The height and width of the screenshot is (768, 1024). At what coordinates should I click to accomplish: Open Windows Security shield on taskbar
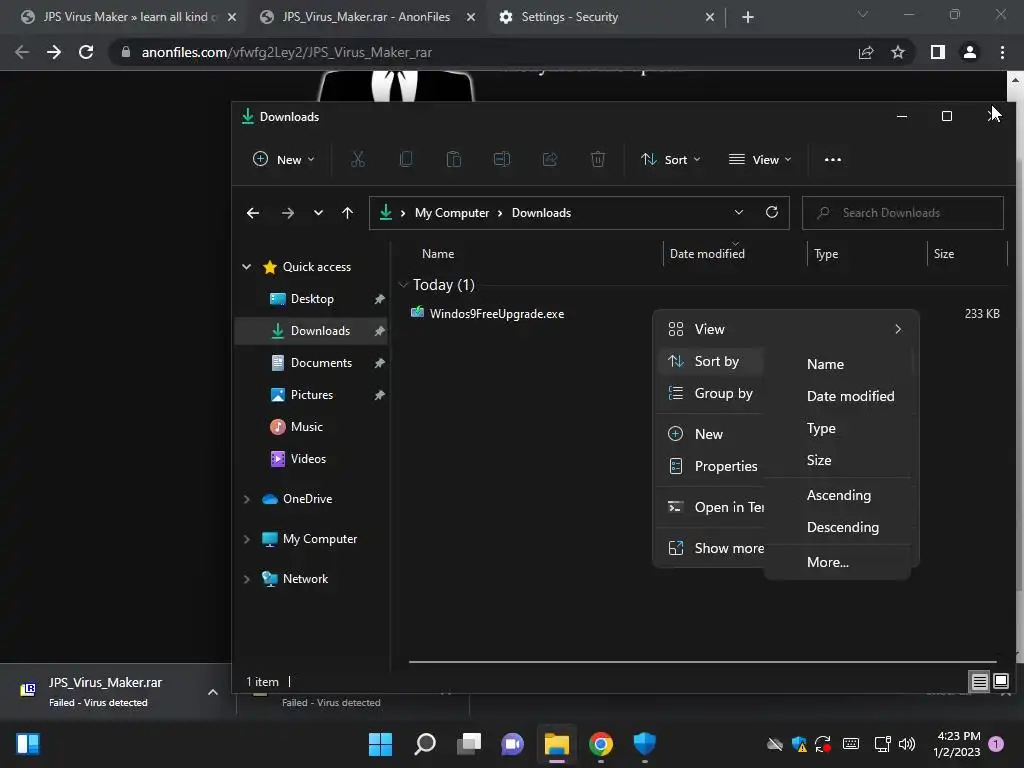point(645,744)
